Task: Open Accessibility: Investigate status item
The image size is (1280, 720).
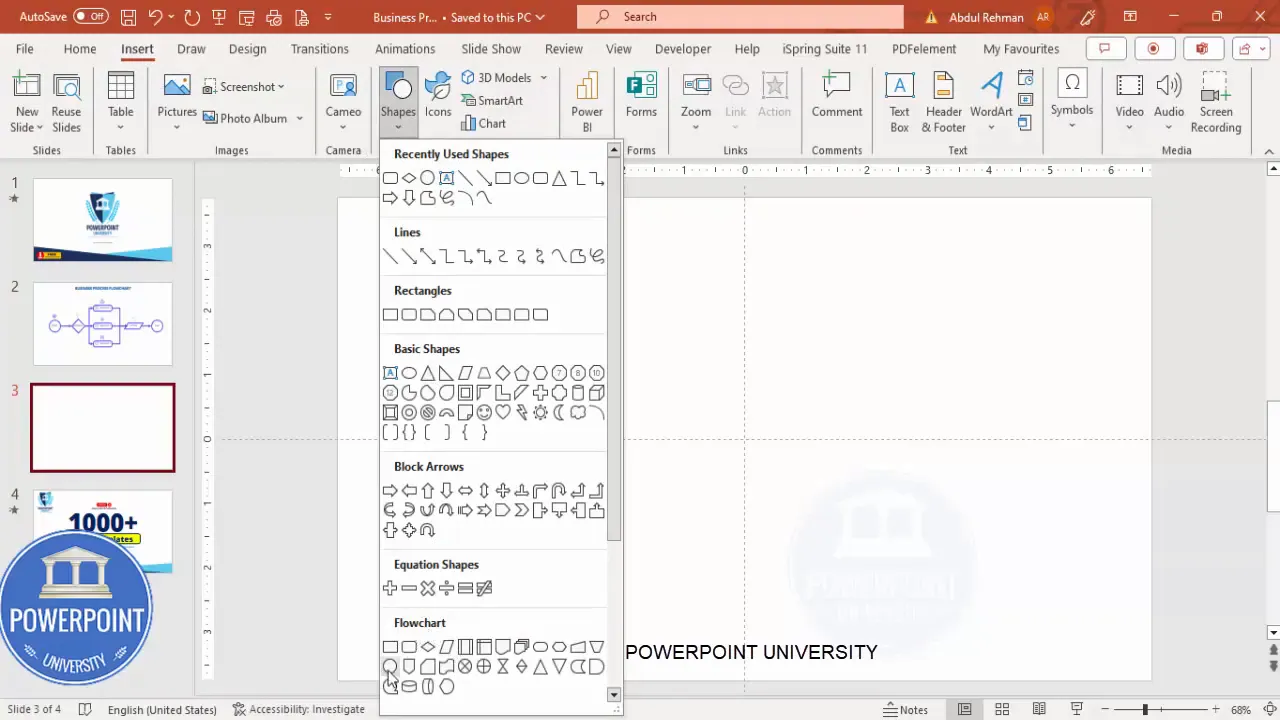Action: click(x=299, y=709)
